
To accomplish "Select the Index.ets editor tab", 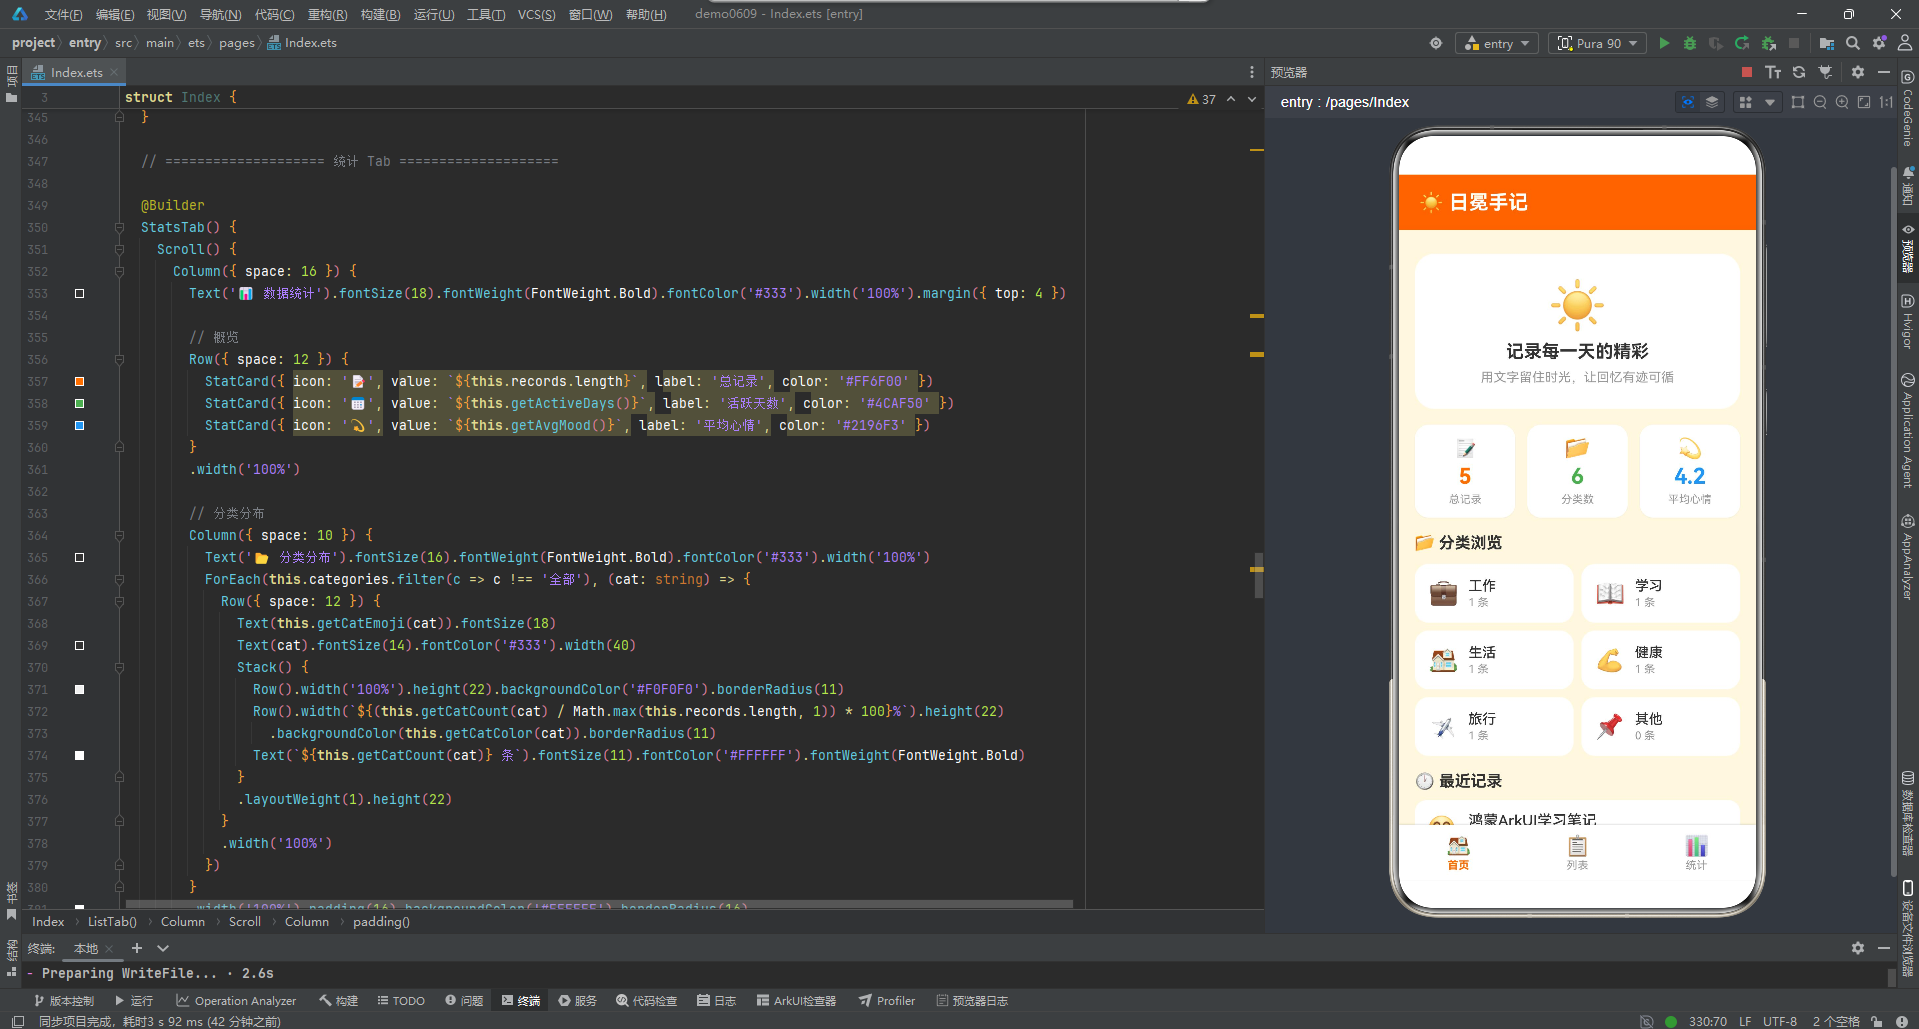I will [x=76, y=72].
